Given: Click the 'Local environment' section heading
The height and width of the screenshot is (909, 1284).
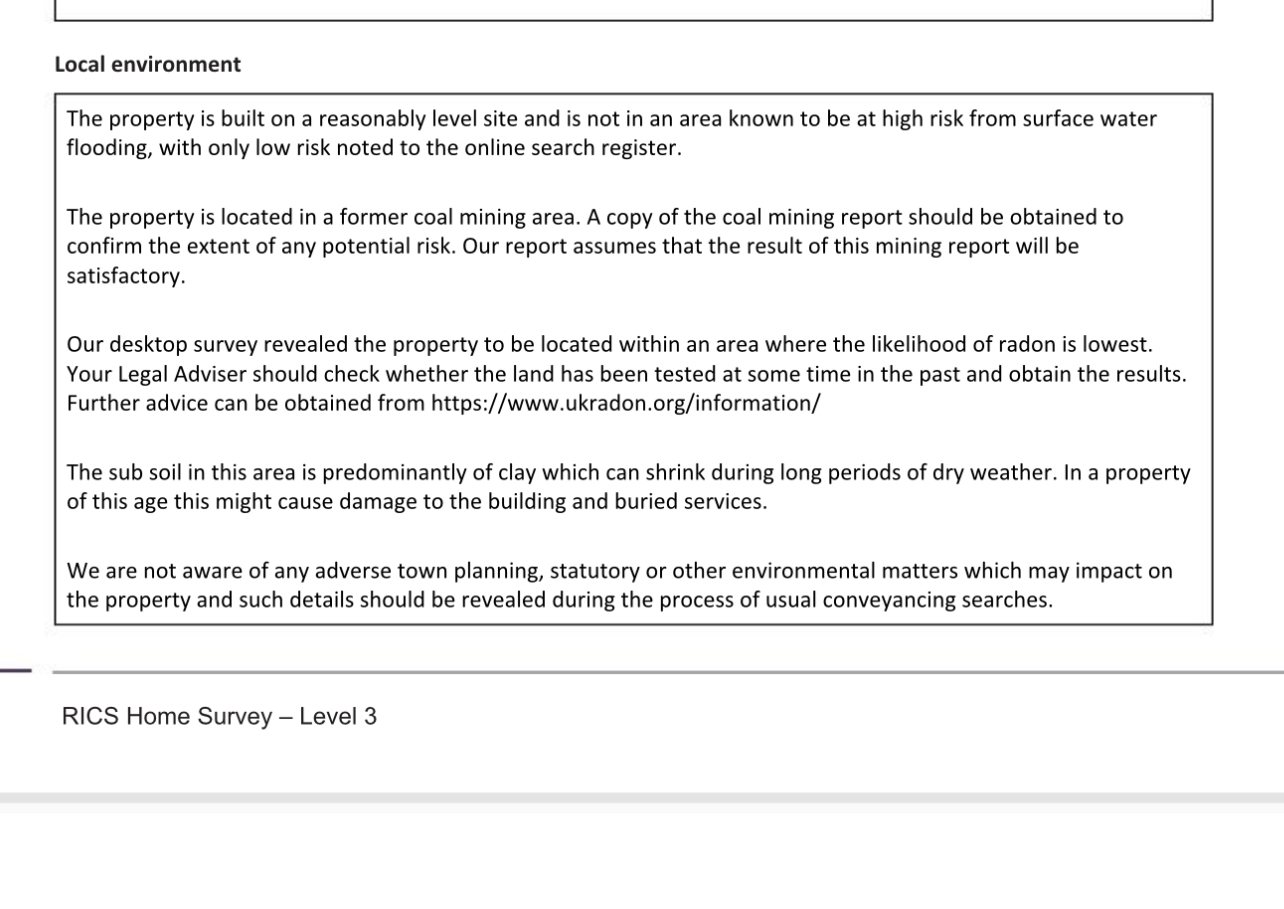Looking at the screenshot, I should [148, 65].
